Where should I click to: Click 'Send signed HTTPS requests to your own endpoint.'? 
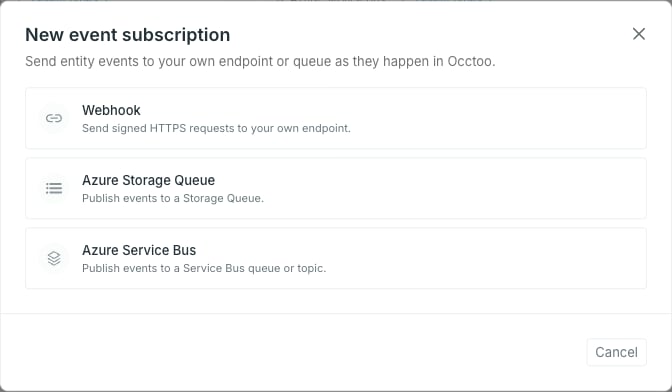(x=216, y=128)
